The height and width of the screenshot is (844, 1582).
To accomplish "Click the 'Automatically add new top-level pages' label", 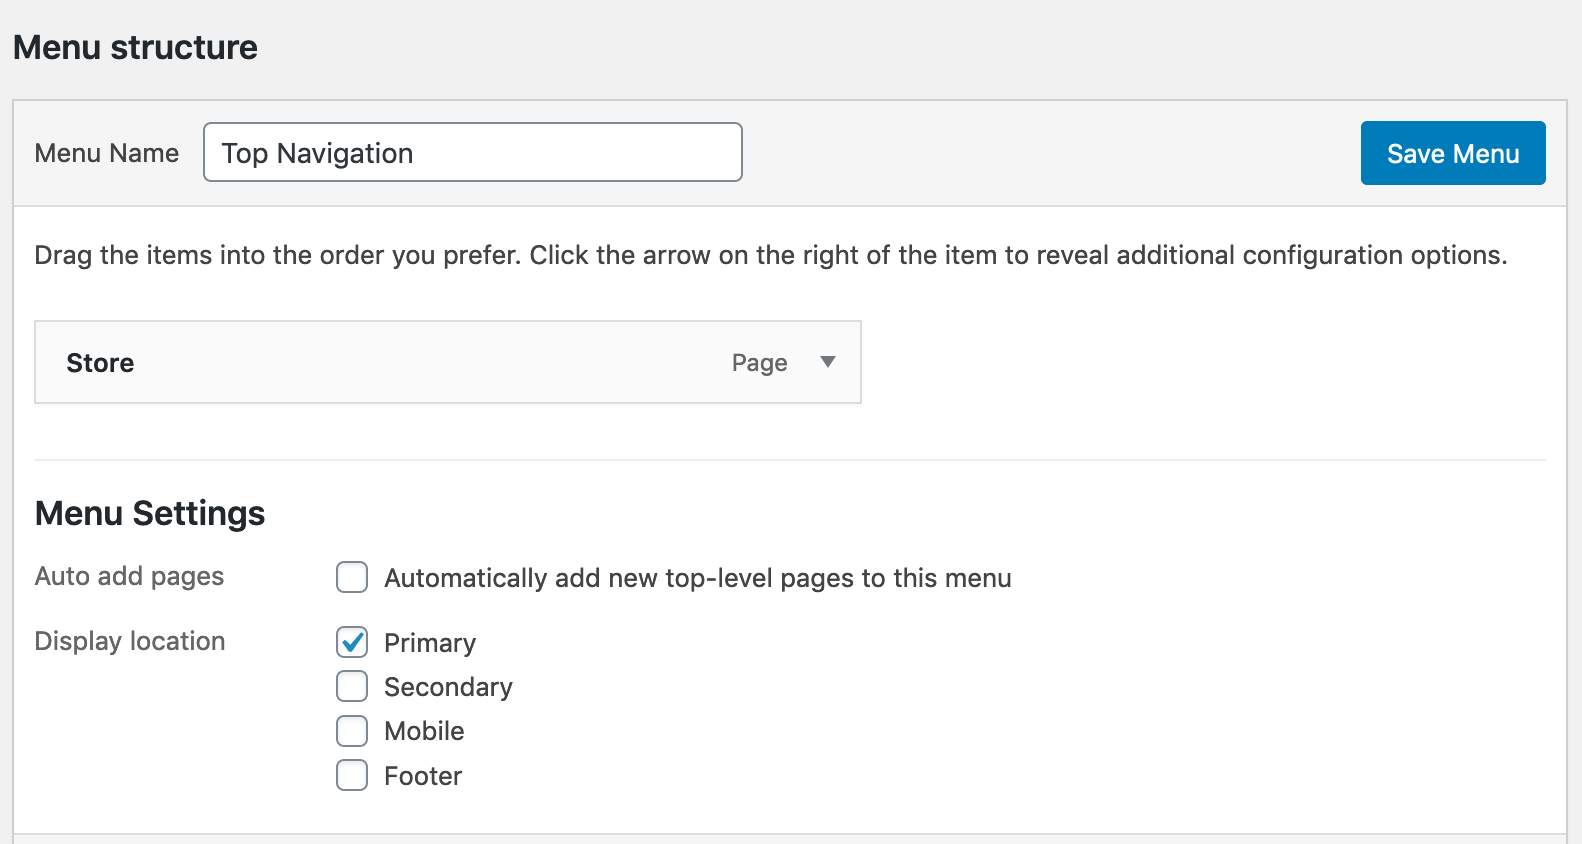I will click(697, 578).
